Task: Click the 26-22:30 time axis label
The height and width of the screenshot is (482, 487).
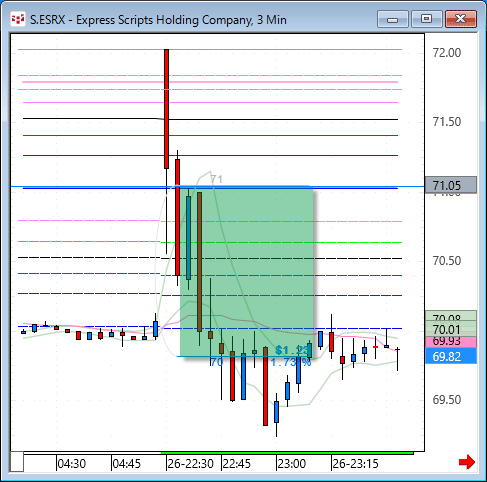Action: pyautogui.click(x=190, y=464)
